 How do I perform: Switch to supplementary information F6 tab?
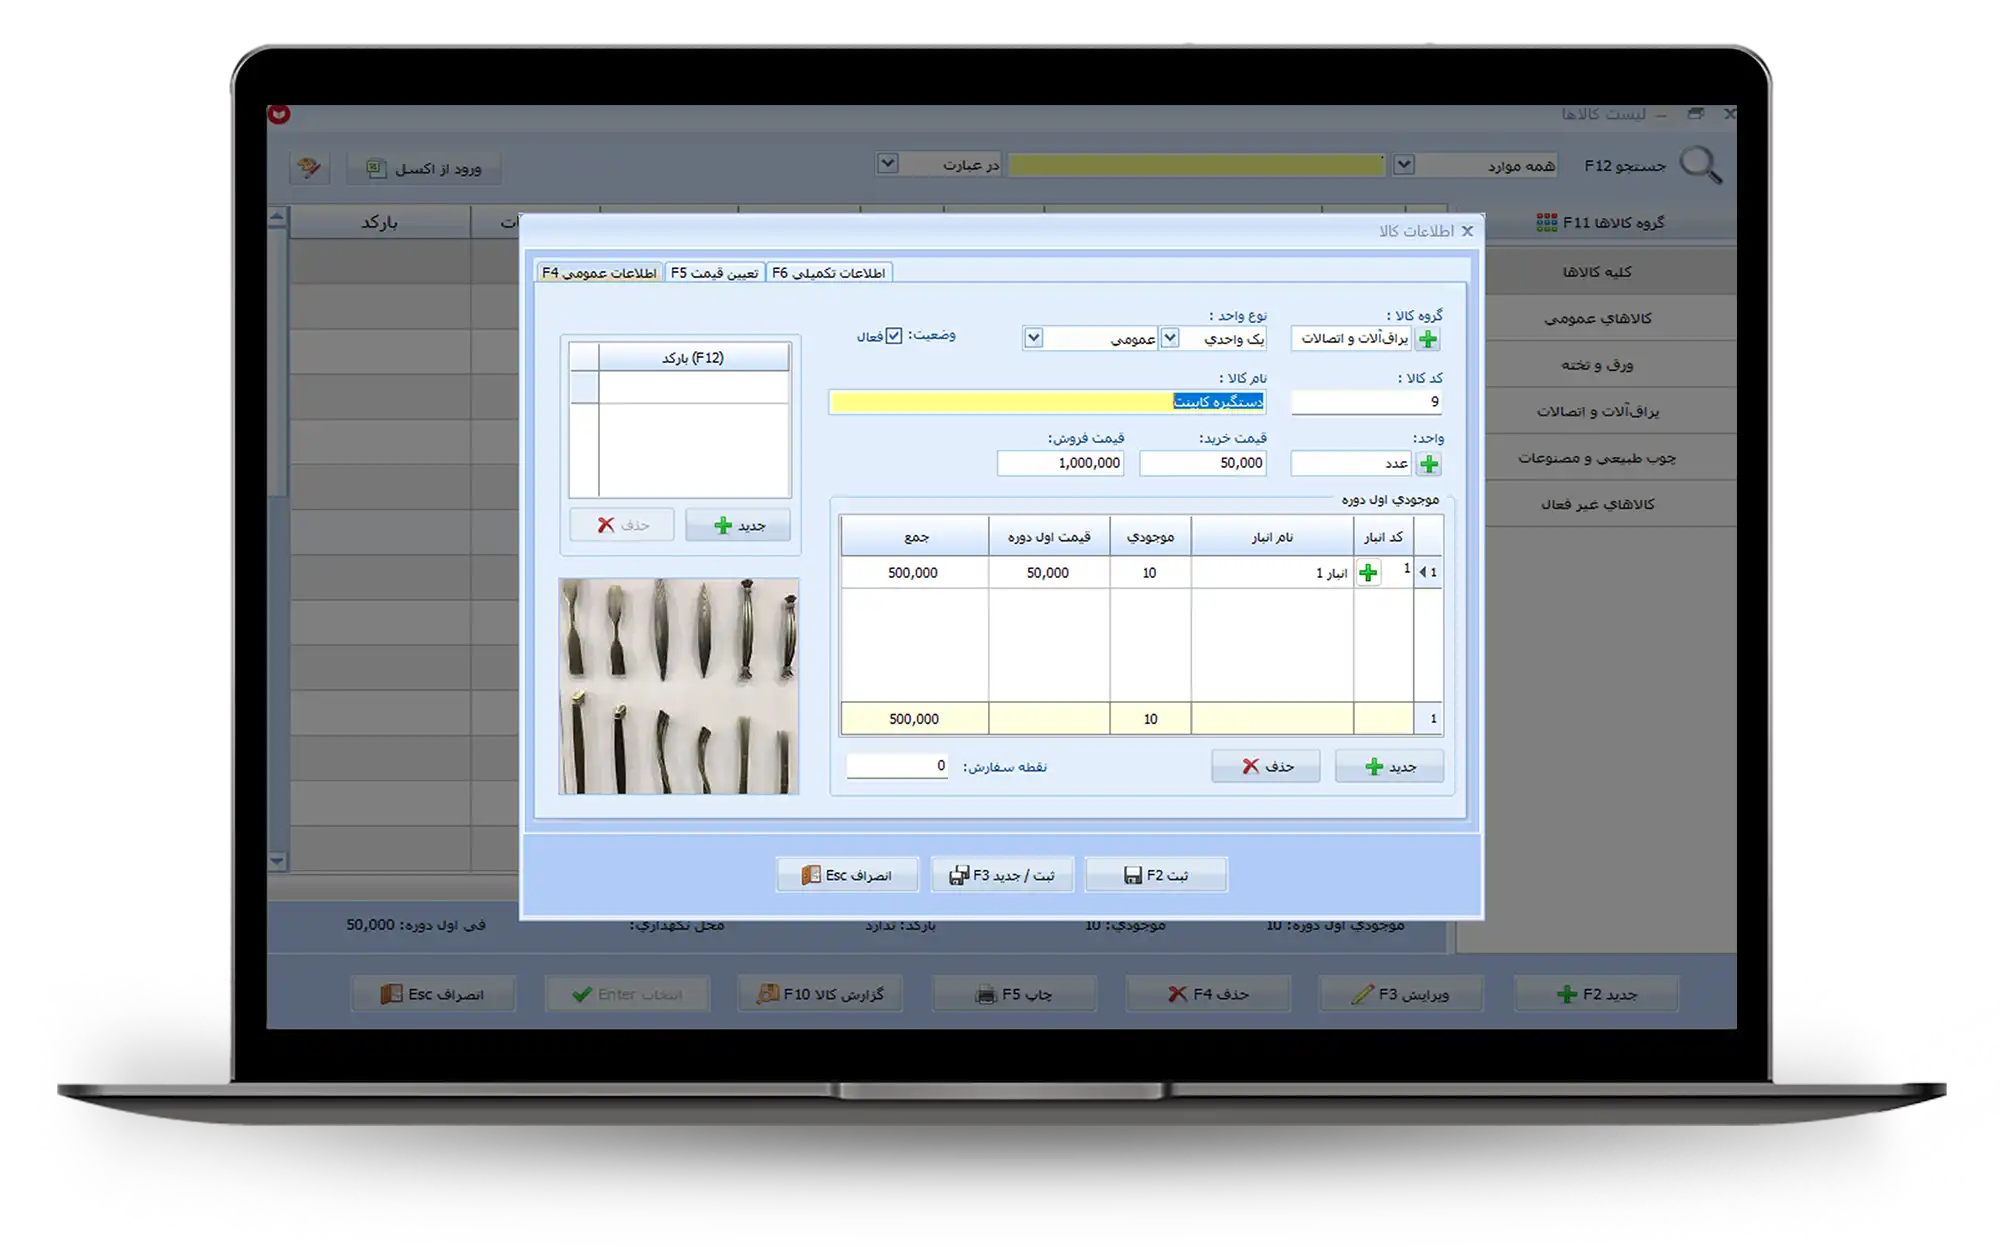(x=828, y=272)
